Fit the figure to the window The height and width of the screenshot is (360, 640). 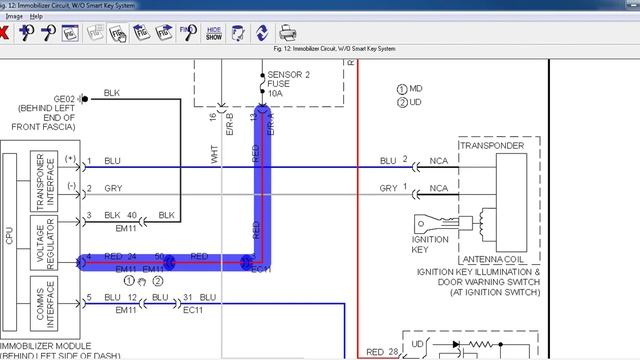tap(70, 33)
